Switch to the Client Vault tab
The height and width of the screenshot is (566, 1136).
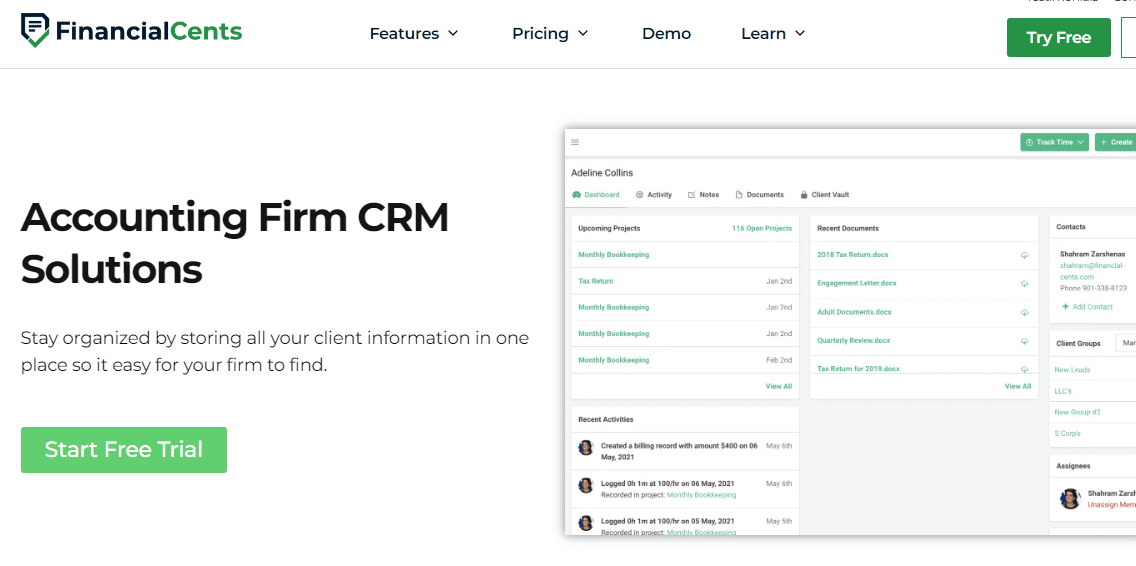point(824,195)
